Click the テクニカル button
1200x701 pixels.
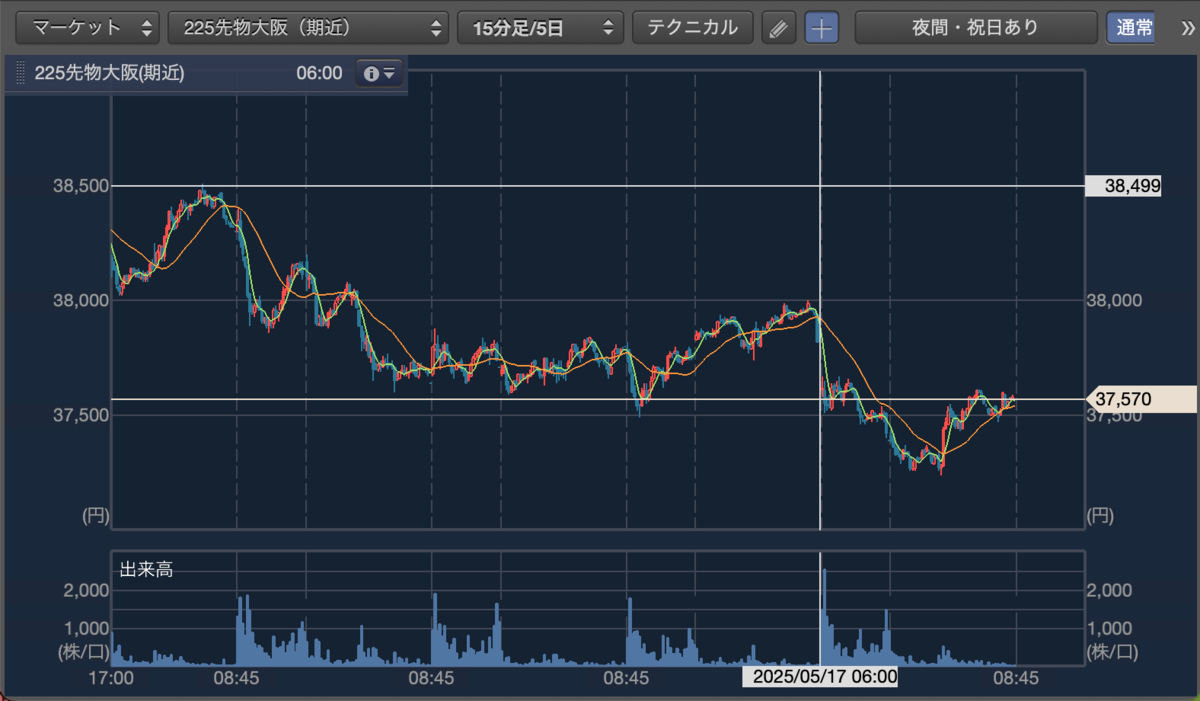coord(692,28)
